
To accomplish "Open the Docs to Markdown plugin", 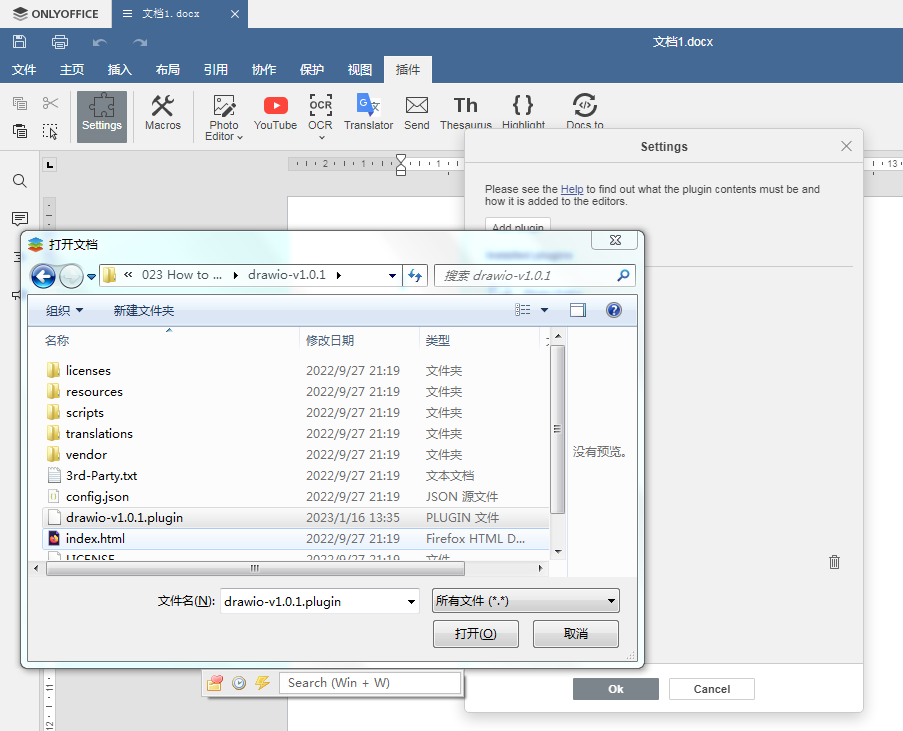I will [585, 112].
